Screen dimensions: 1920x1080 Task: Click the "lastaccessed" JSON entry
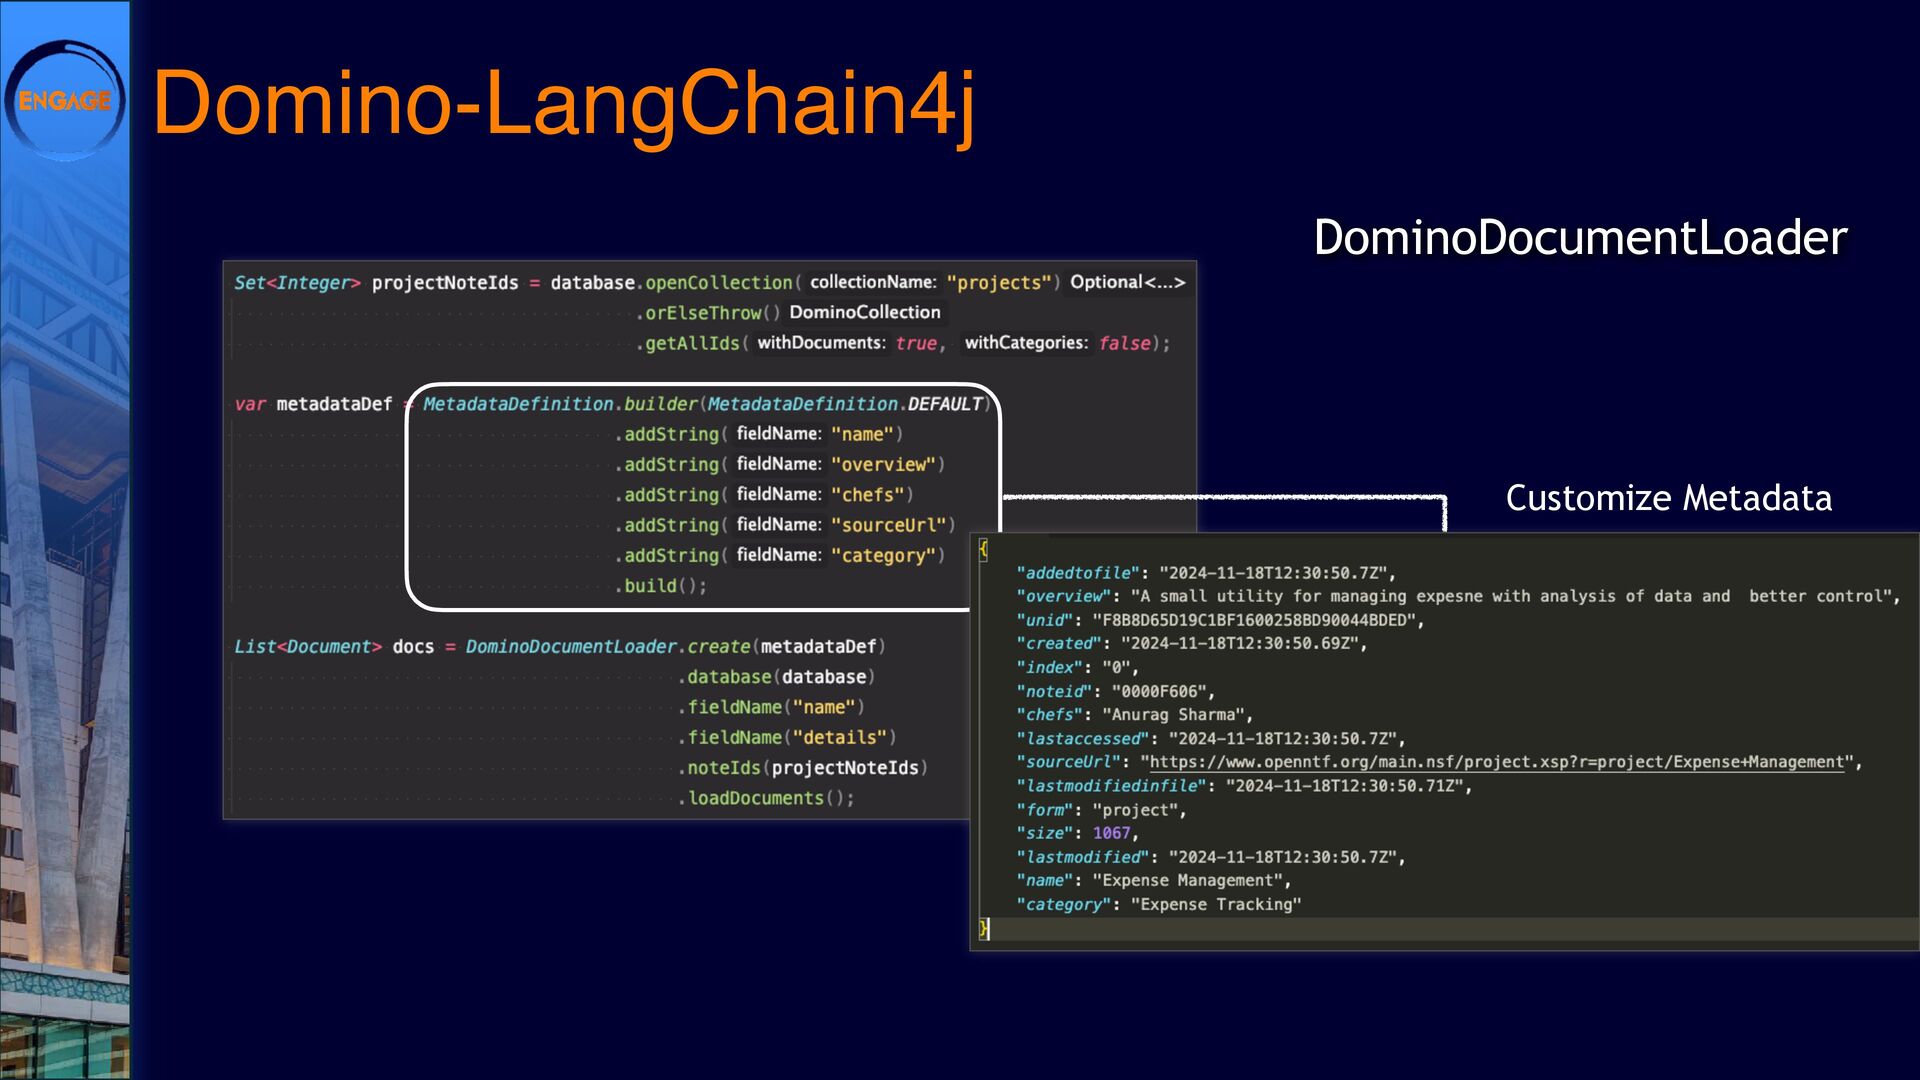[x=1211, y=739]
